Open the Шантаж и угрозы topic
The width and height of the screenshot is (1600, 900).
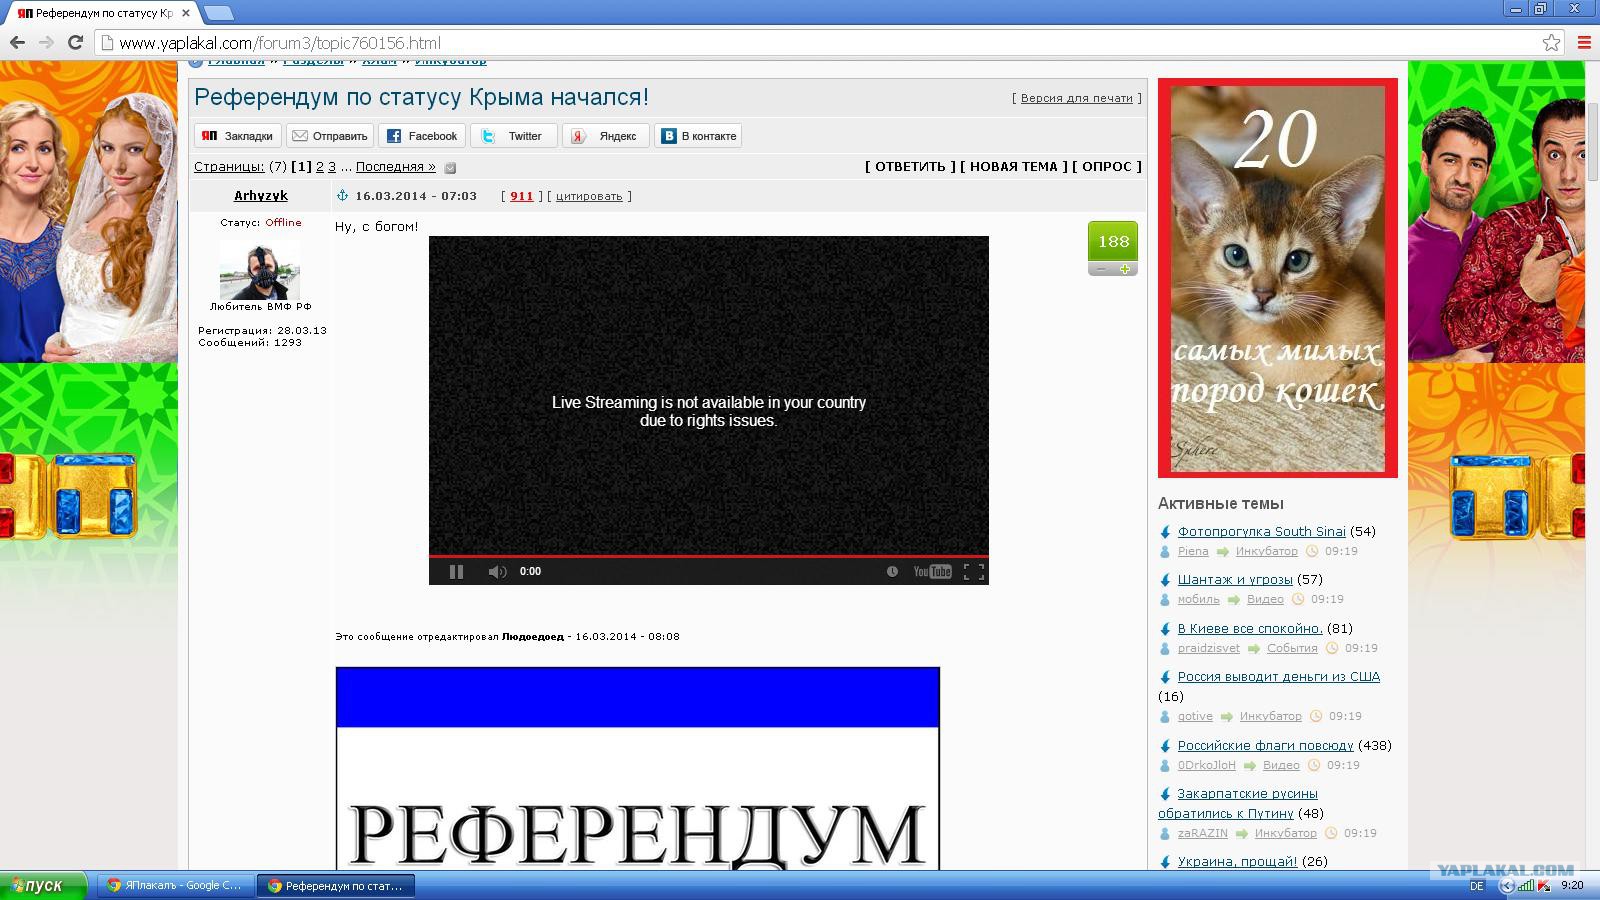point(1235,579)
